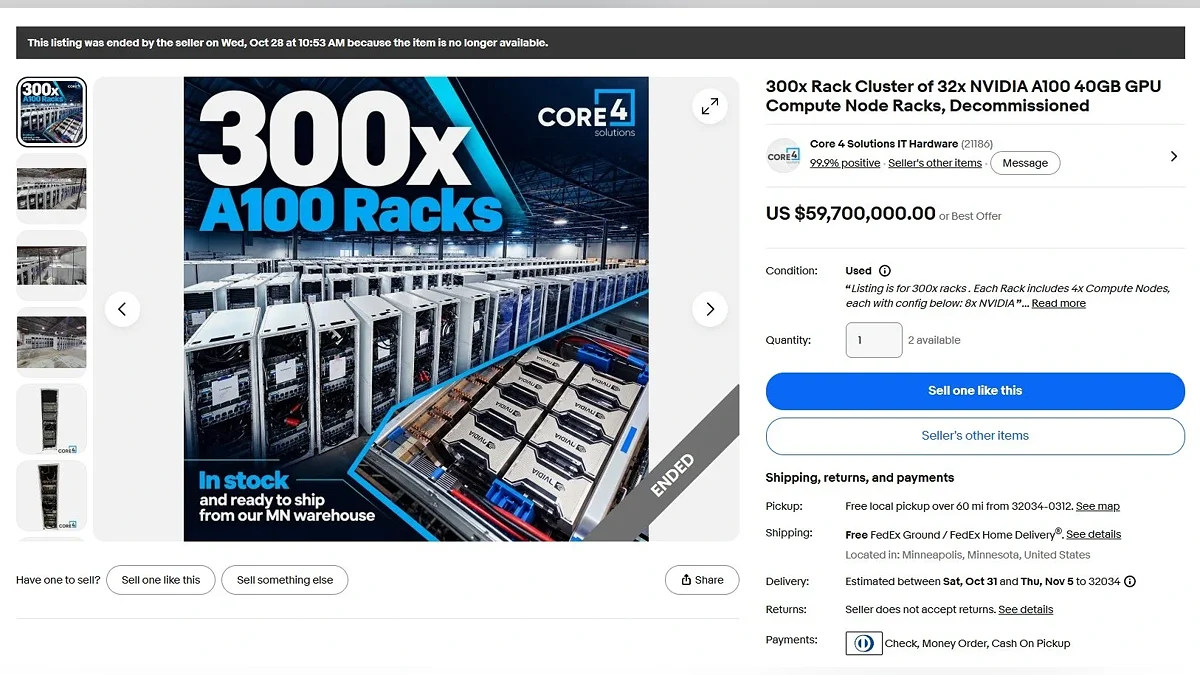This screenshot has height=675, width=1200.
Task: Share this listing
Action: [x=702, y=580]
